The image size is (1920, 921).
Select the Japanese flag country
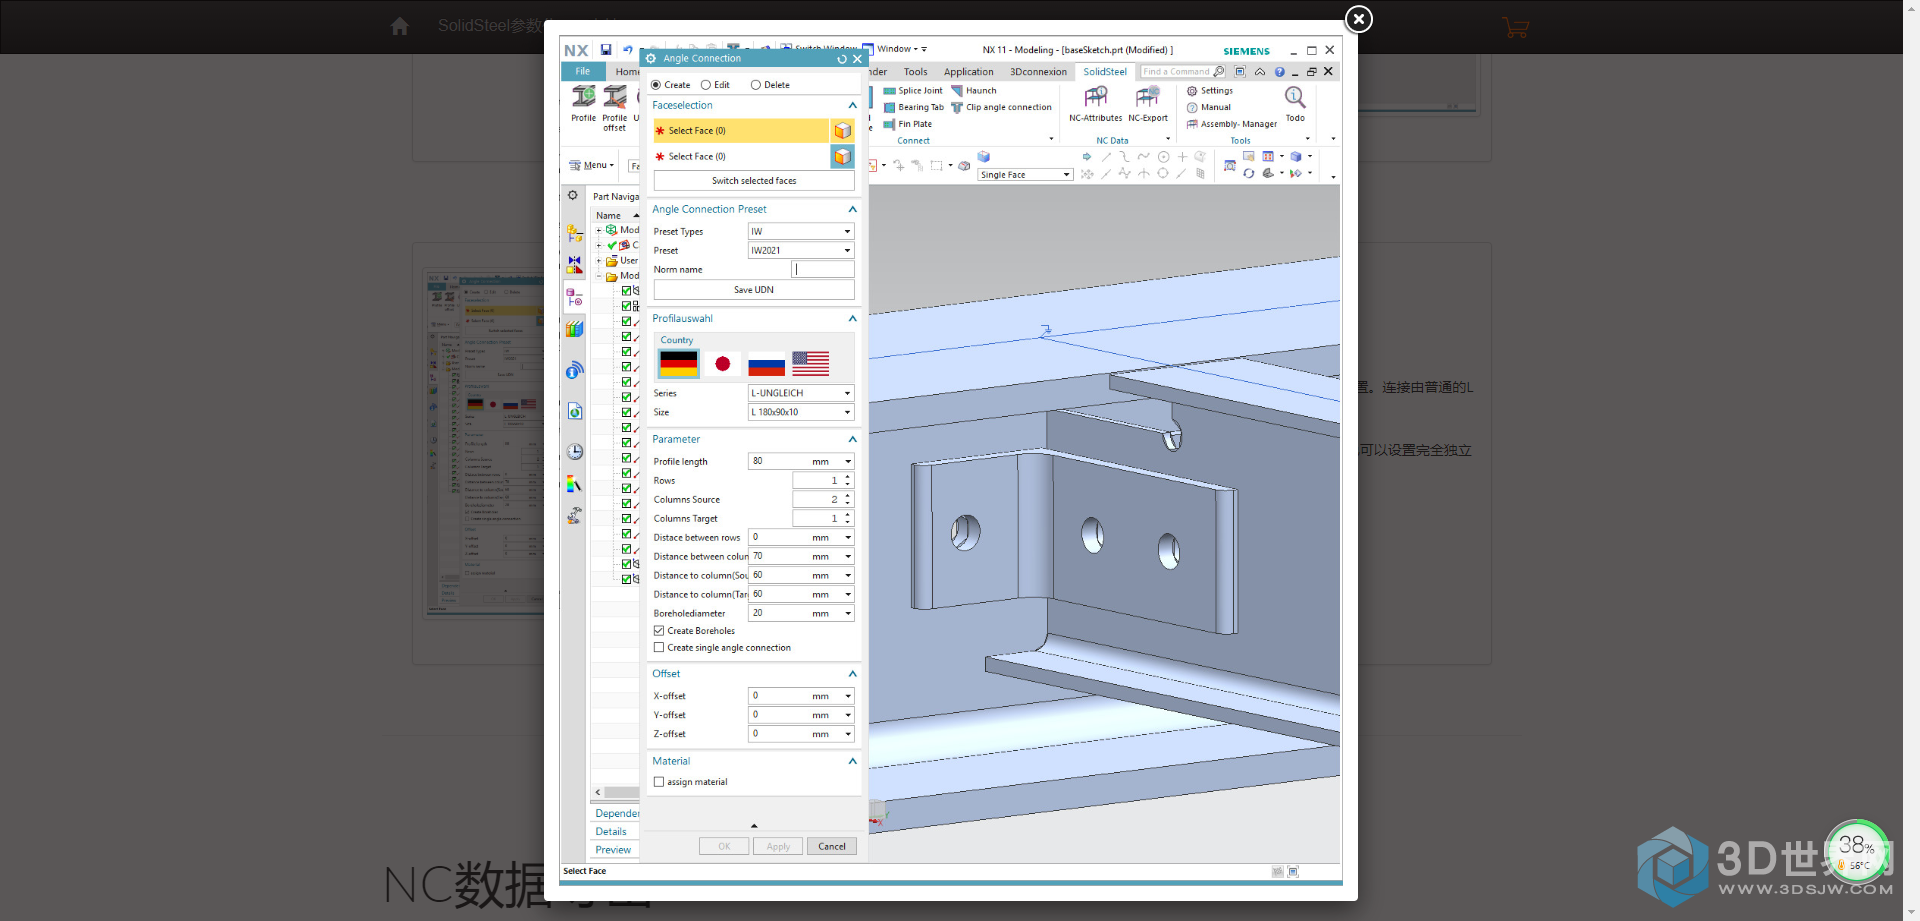pos(723,364)
